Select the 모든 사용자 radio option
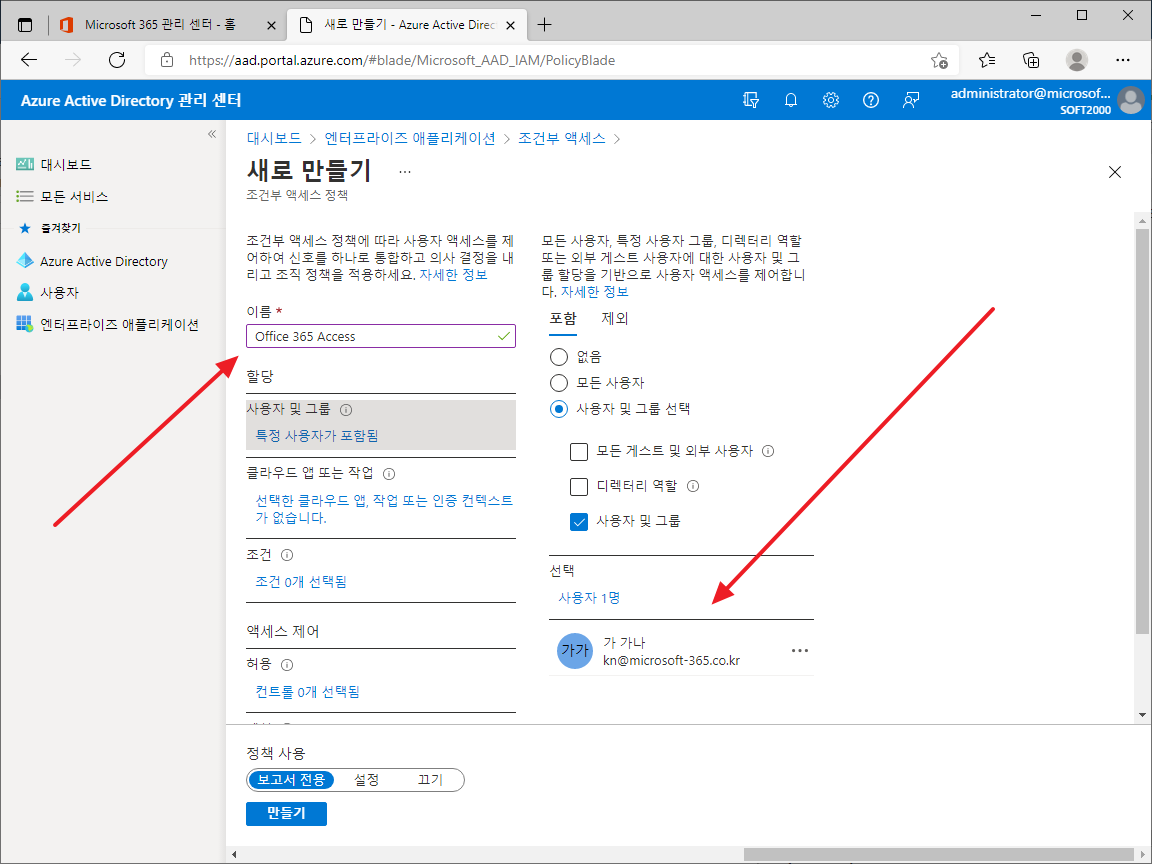This screenshot has width=1152, height=864. 559,383
